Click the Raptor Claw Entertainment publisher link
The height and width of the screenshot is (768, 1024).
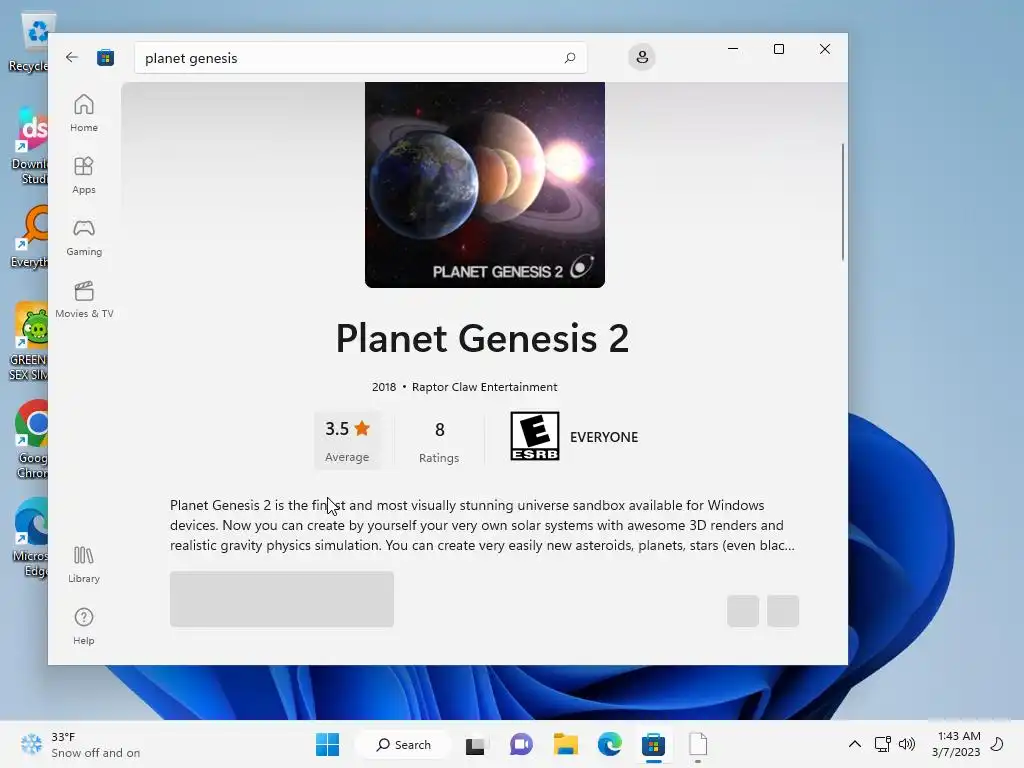[485, 387]
